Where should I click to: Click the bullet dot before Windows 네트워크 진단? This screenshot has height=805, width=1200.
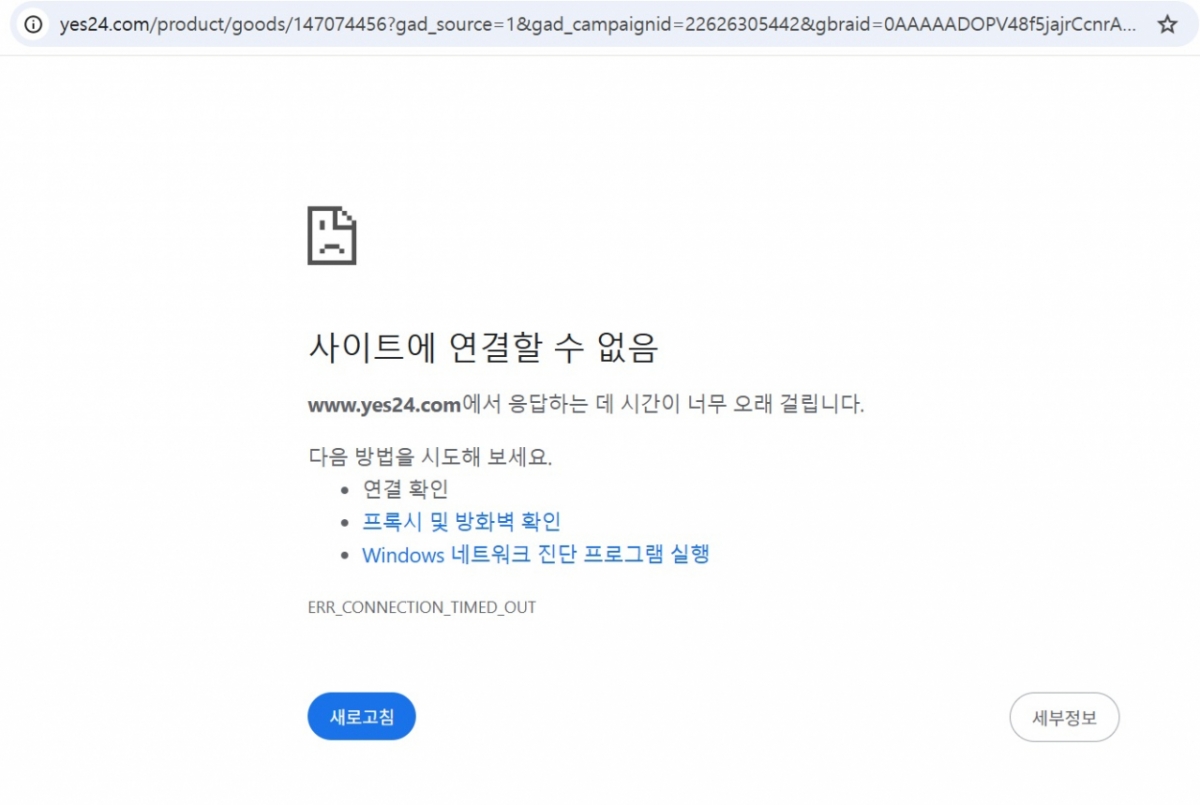(x=344, y=555)
